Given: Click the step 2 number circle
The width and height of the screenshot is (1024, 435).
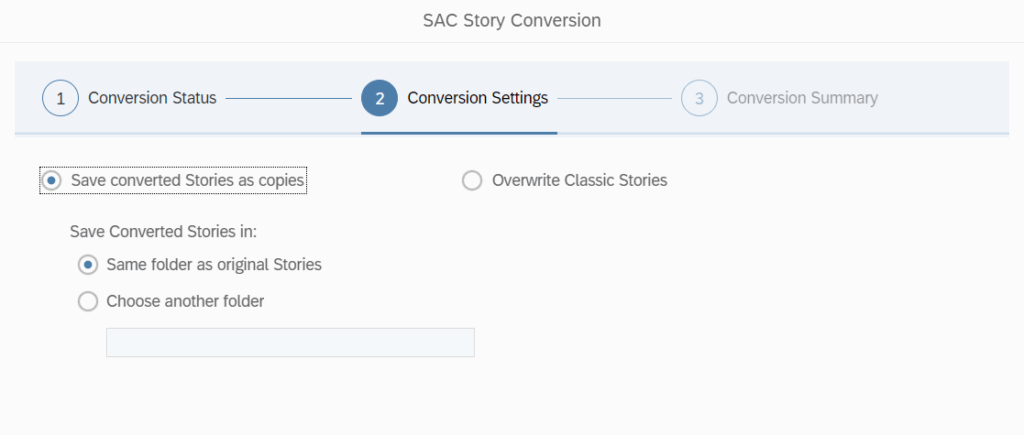Looking at the screenshot, I should pyautogui.click(x=380, y=99).
